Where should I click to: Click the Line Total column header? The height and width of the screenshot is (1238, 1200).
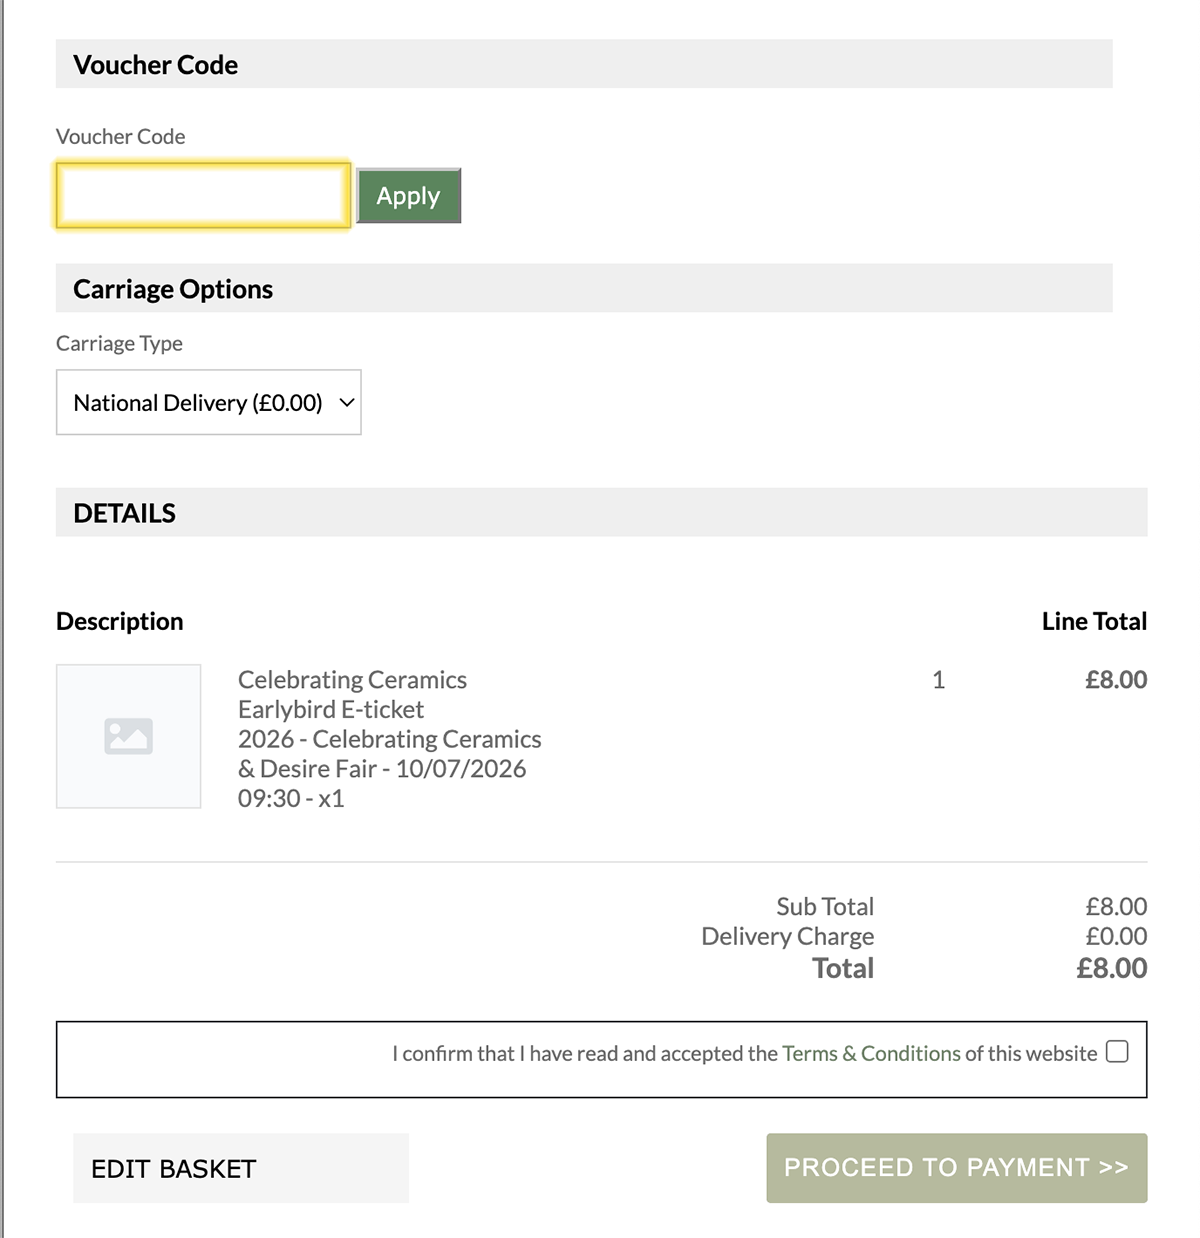1094,621
